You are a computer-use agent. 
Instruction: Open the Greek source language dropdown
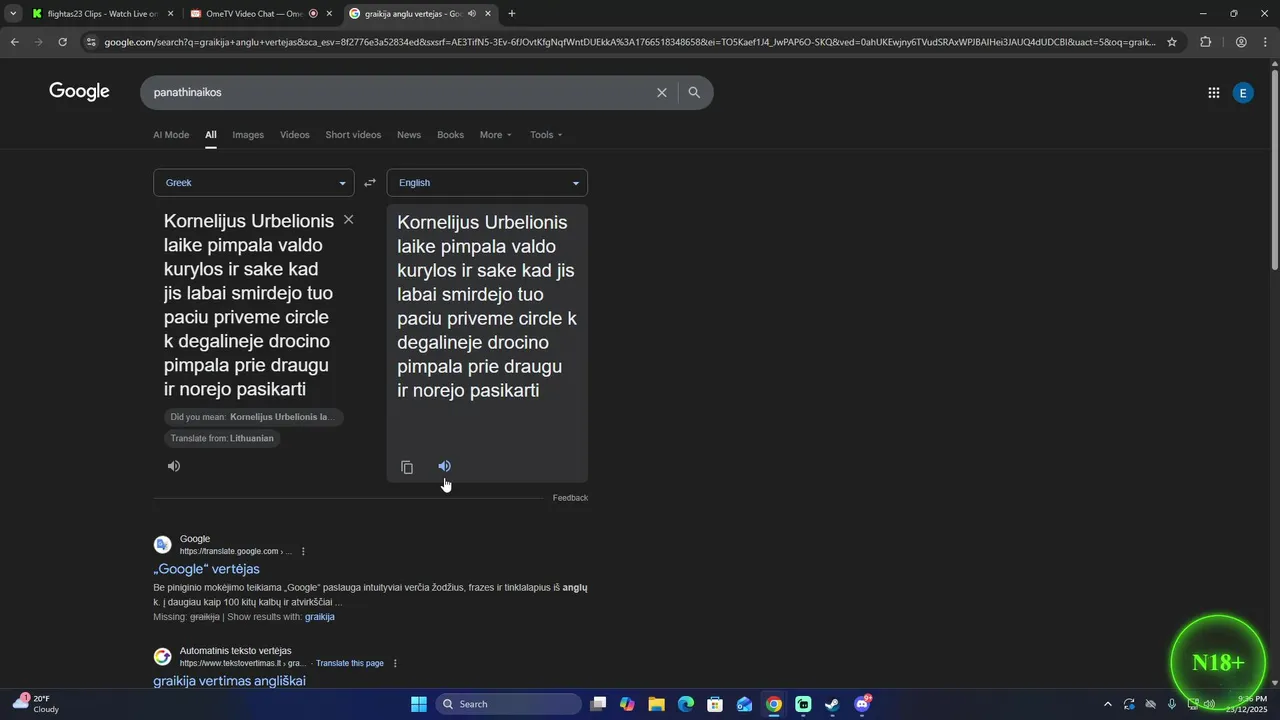click(254, 183)
